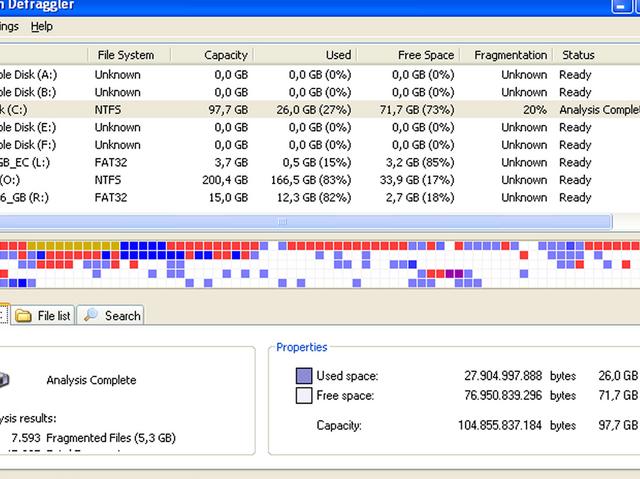
Task: Select the Disk (F:) drive row
Action: coord(320,145)
